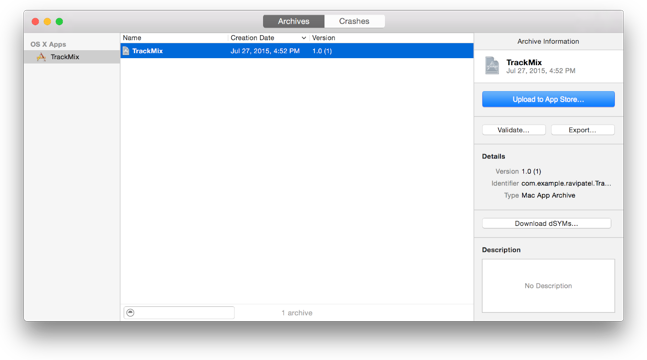Click the 1.0 (1) version cell in list
The image size is (647, 360).
pyautogui.click(x=322, y=51)
